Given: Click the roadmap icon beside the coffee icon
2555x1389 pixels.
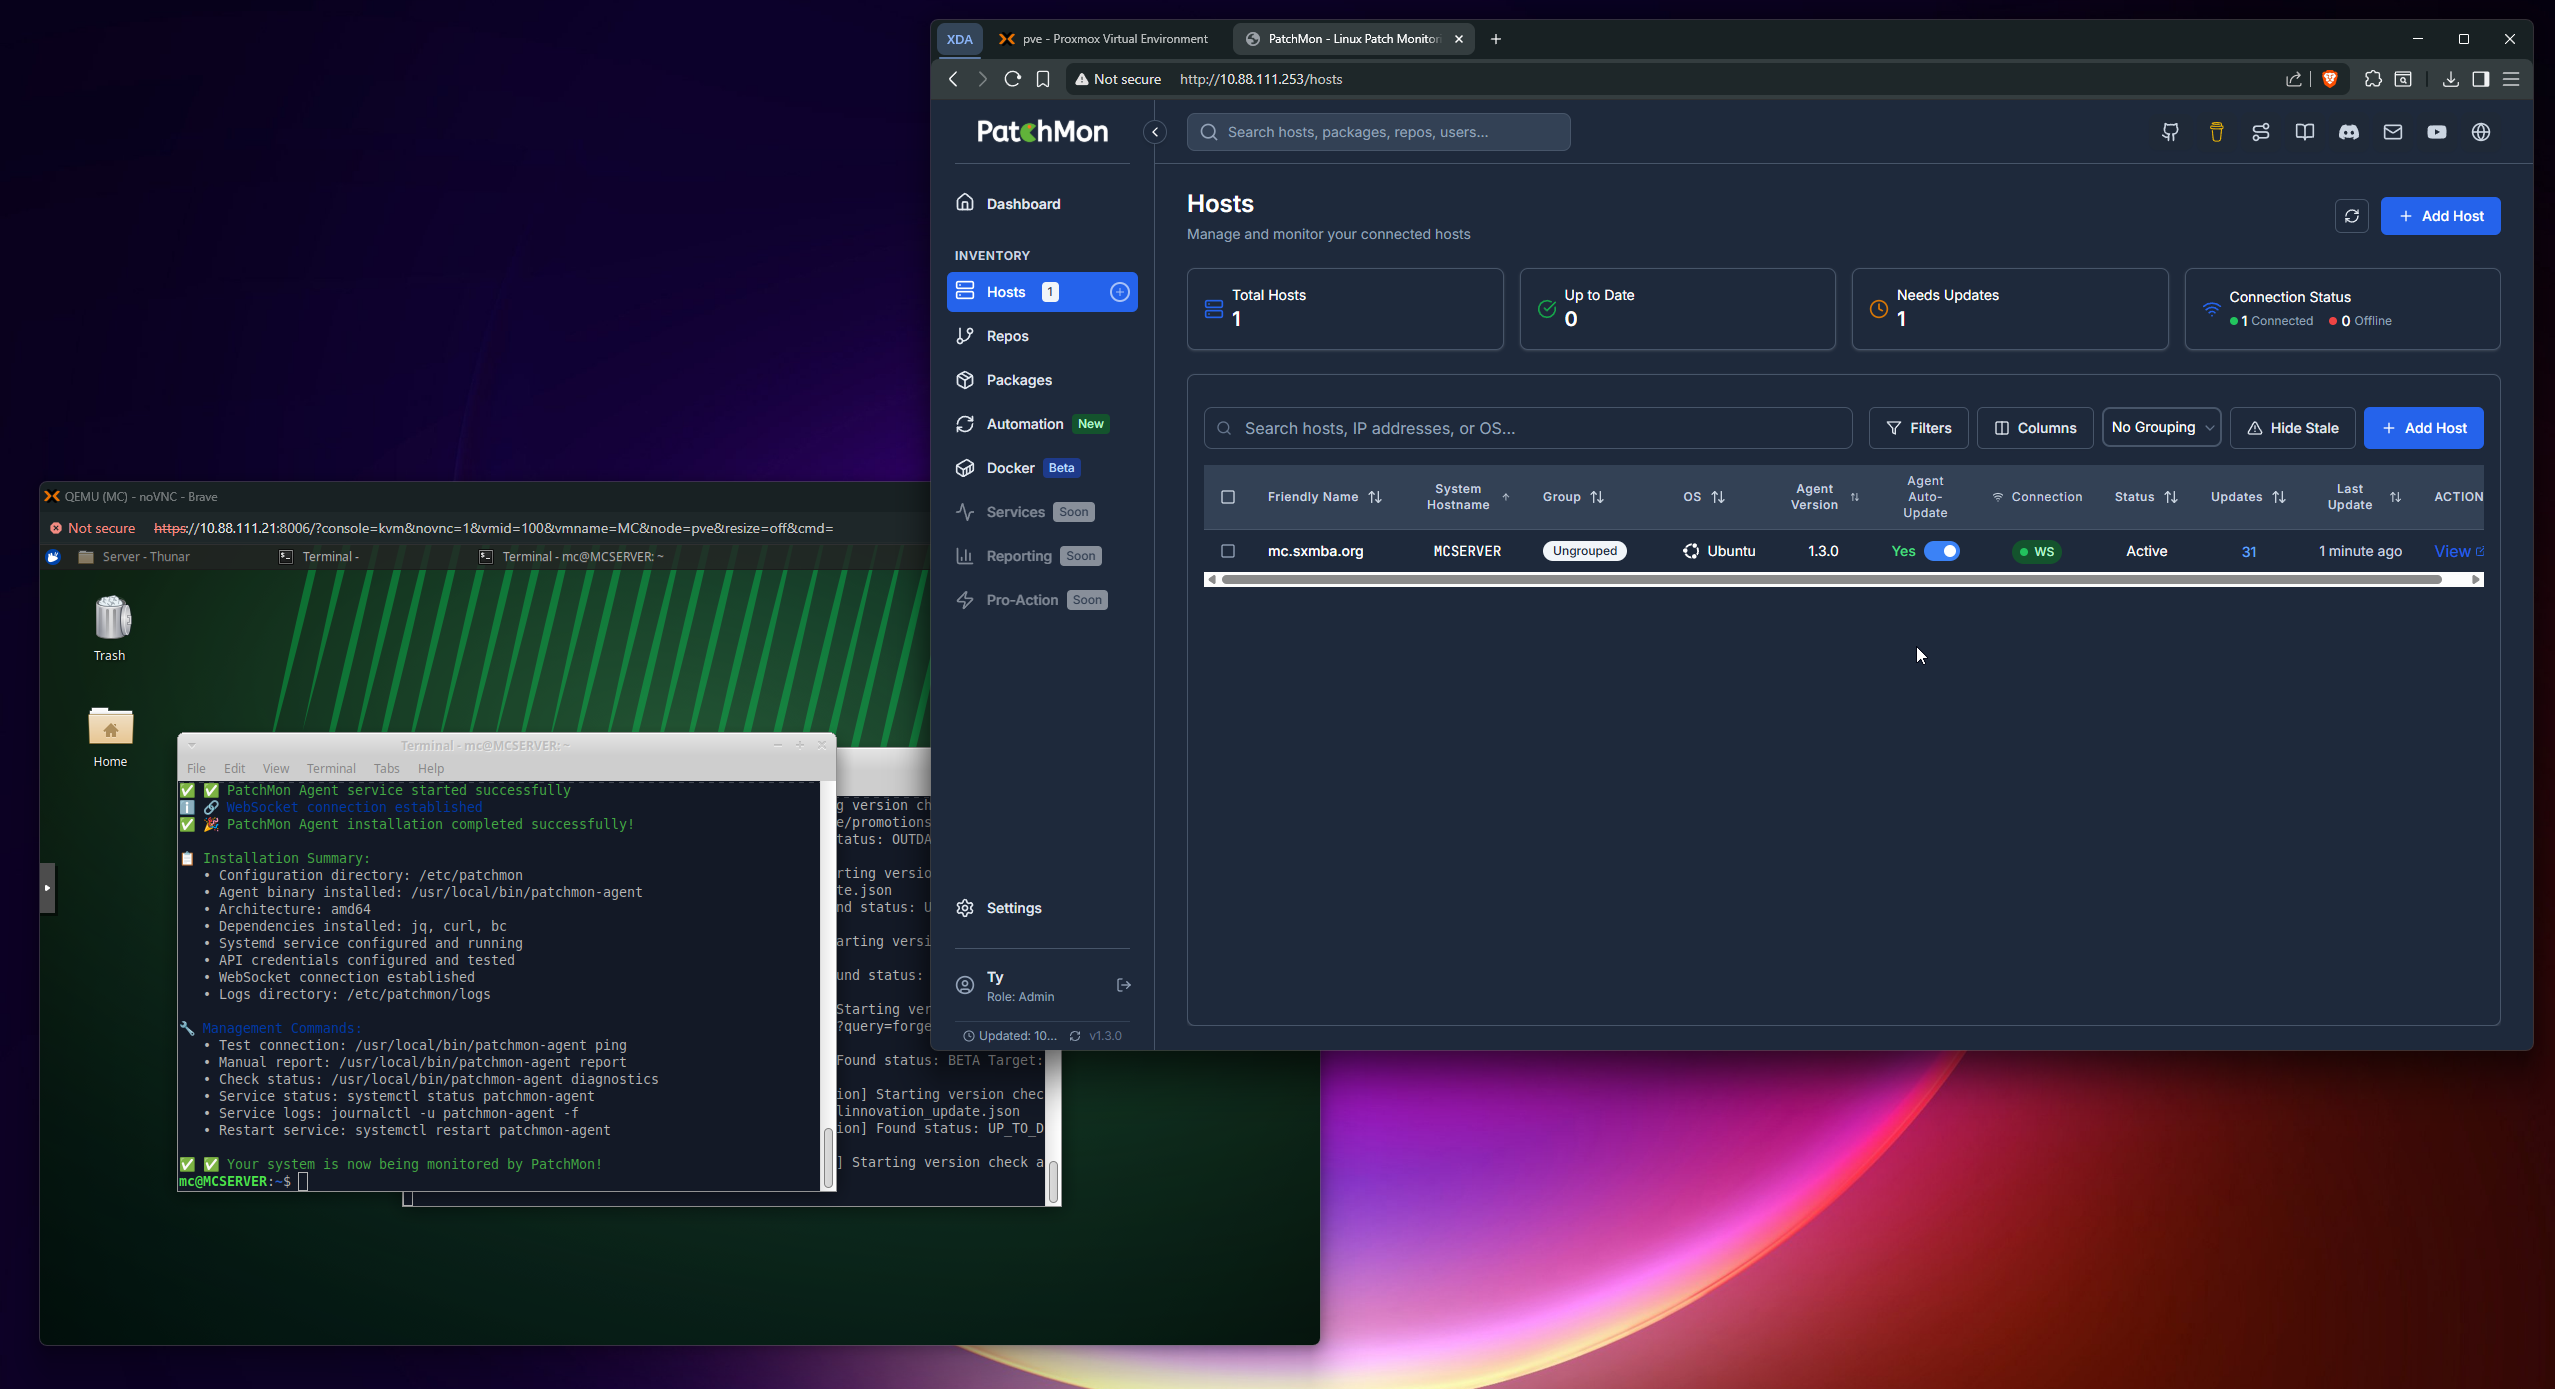Looking at the screenshot, I should coord(2260,132).
